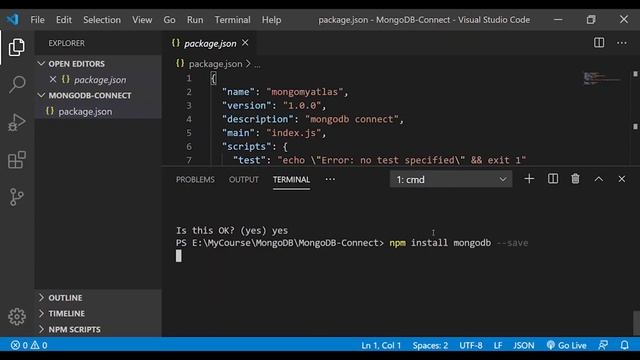
Task: Click the terminal scrollbar thumb
Action: (636, 323)
